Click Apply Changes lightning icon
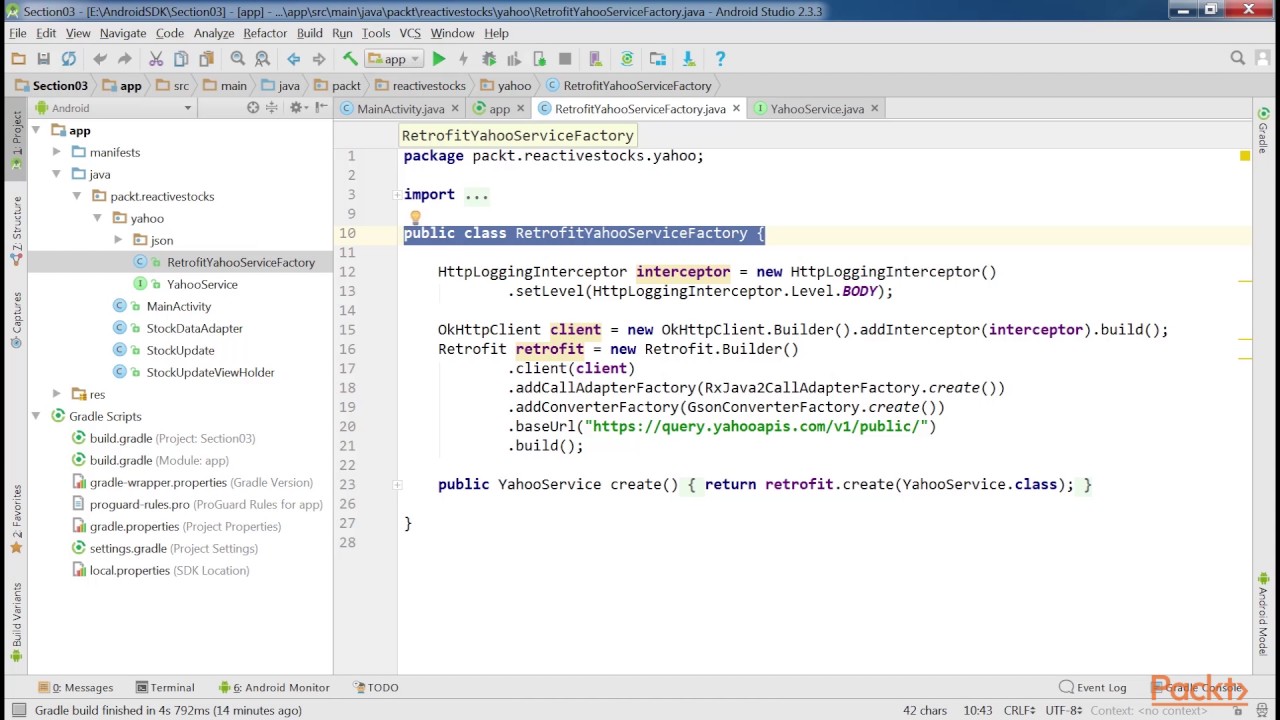This screenshot has width=1280, height=720. pos(463,59)
